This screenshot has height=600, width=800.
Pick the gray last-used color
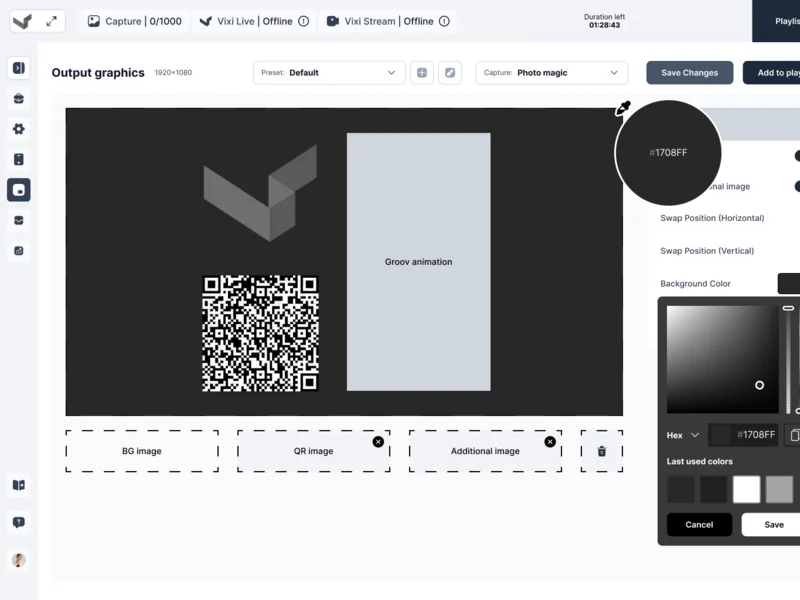[780, 489]
